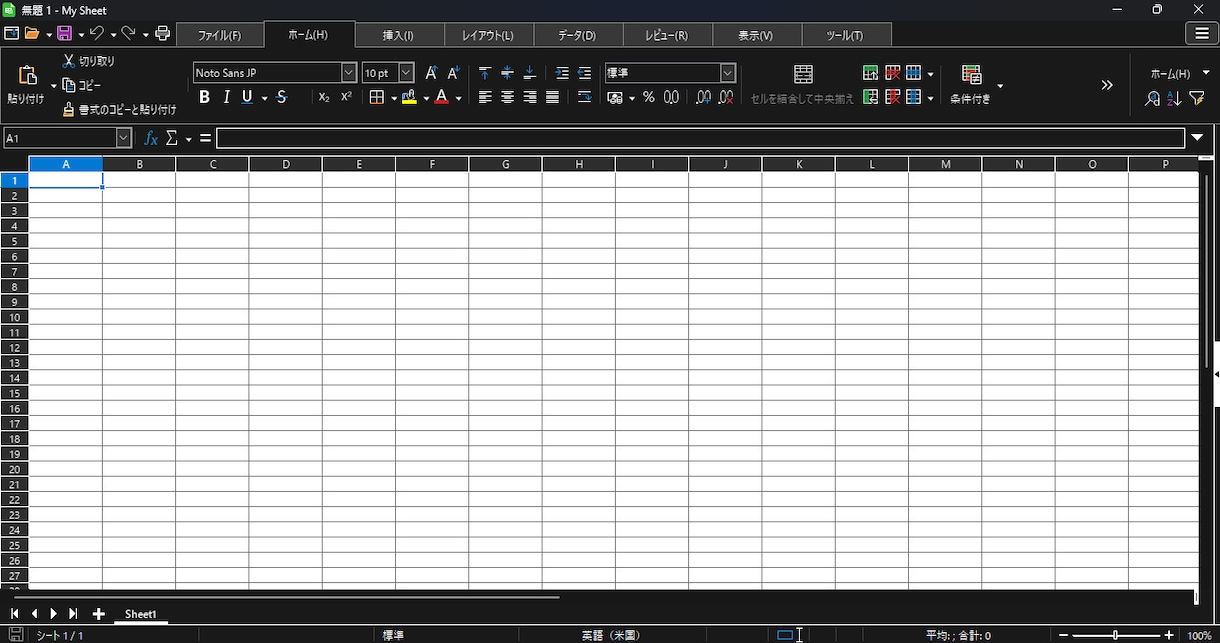Click the Save document icon
Image resolution: width=1220 pixels, height=643 pixels.
click(64, 33)
